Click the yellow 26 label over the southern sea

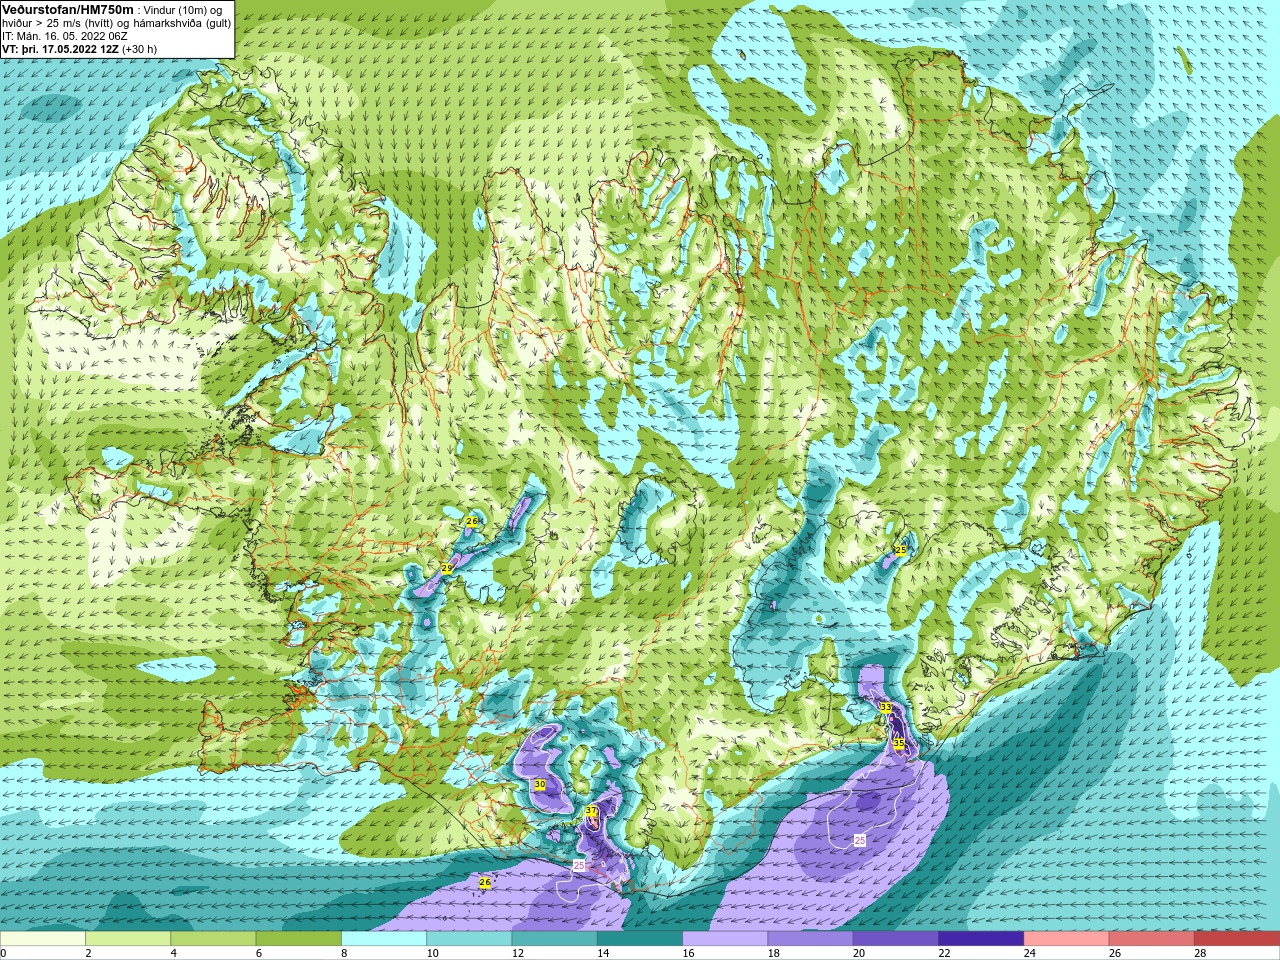pos(485,882)
